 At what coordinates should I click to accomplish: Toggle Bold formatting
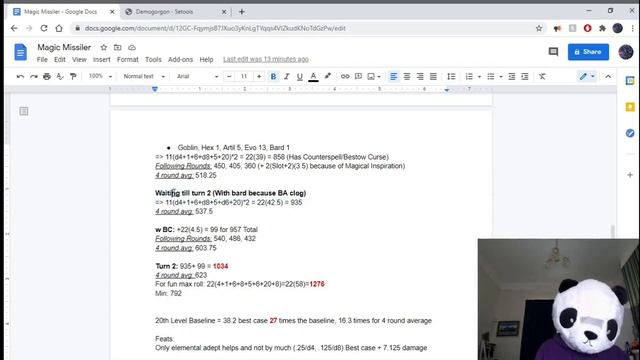273,76
